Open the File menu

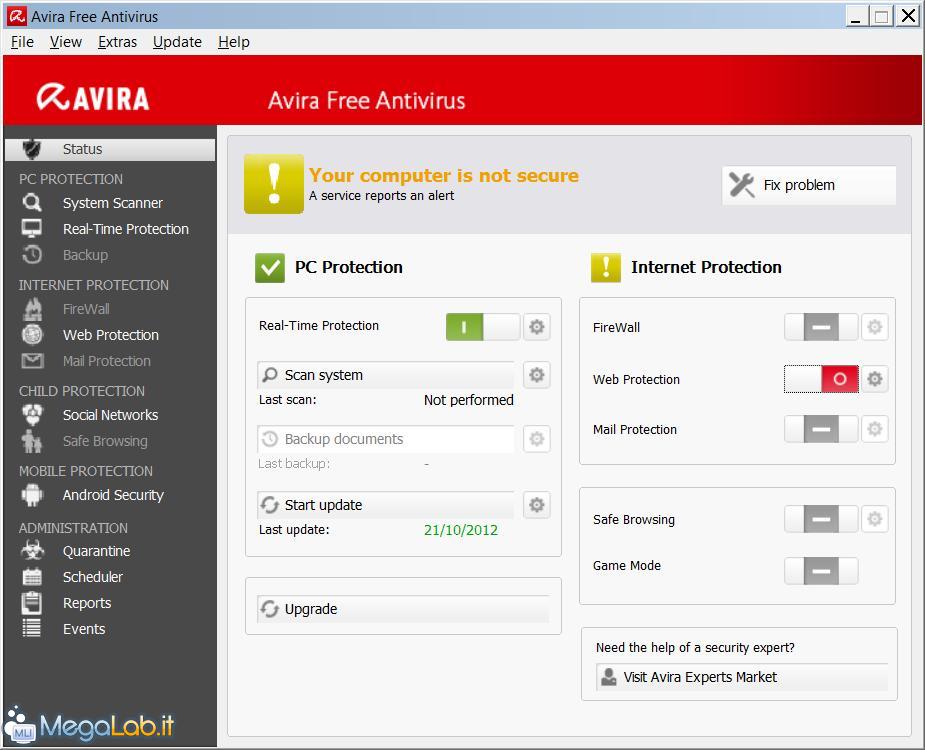[x=22, y=42]
